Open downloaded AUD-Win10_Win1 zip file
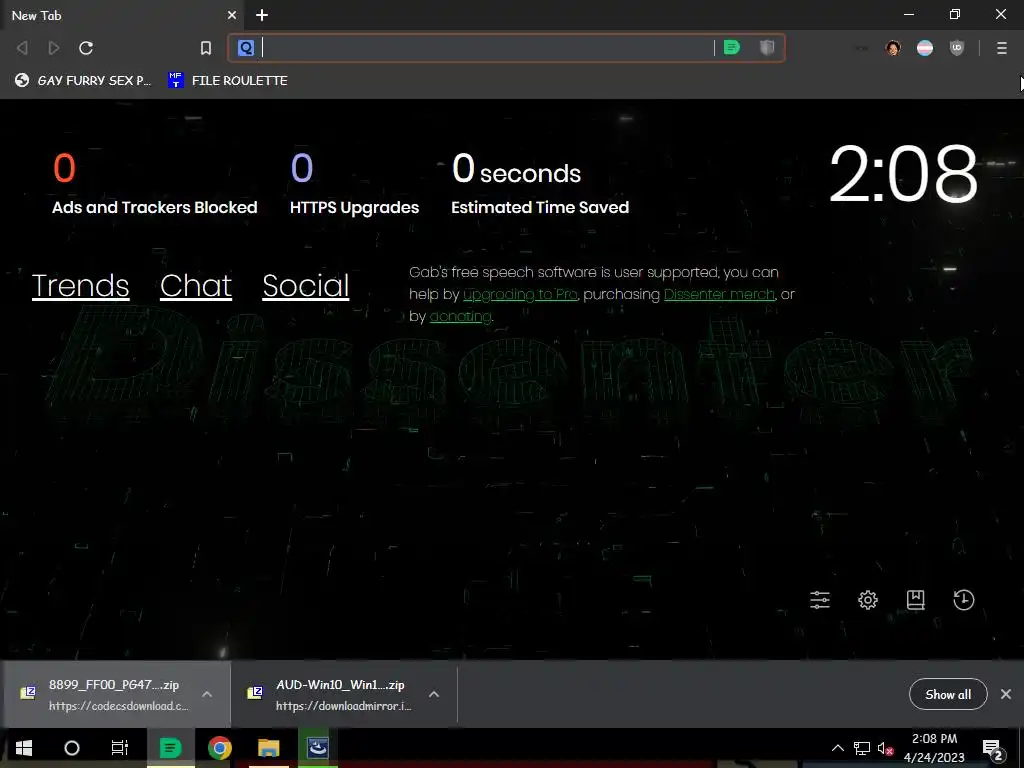 (330, 694)
